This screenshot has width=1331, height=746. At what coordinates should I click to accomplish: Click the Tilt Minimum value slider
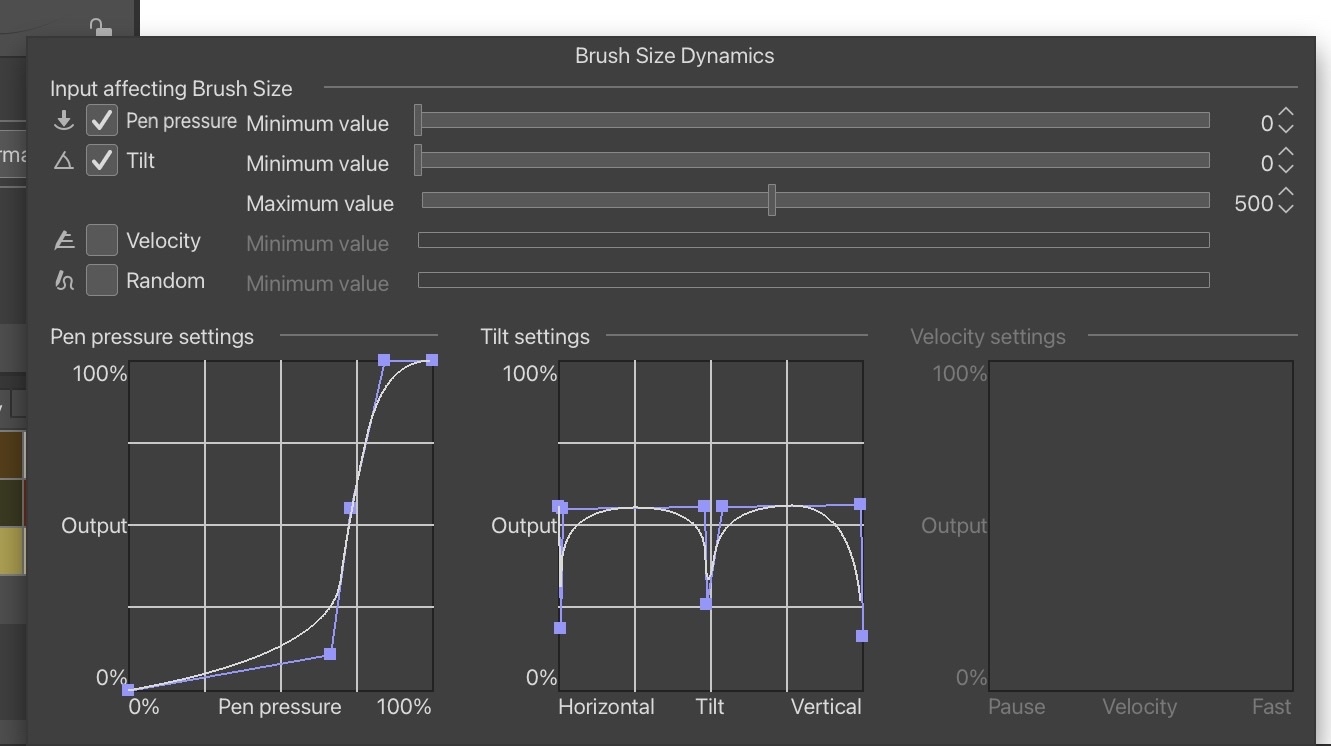(813, 161)
